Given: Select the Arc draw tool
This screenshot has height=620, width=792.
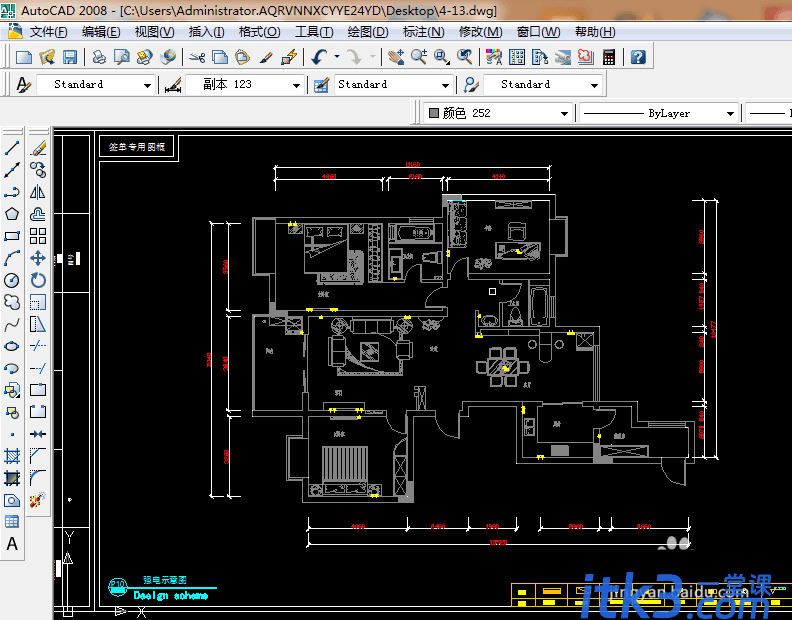Looking at the screenshot, I should [x=12, y=258].
